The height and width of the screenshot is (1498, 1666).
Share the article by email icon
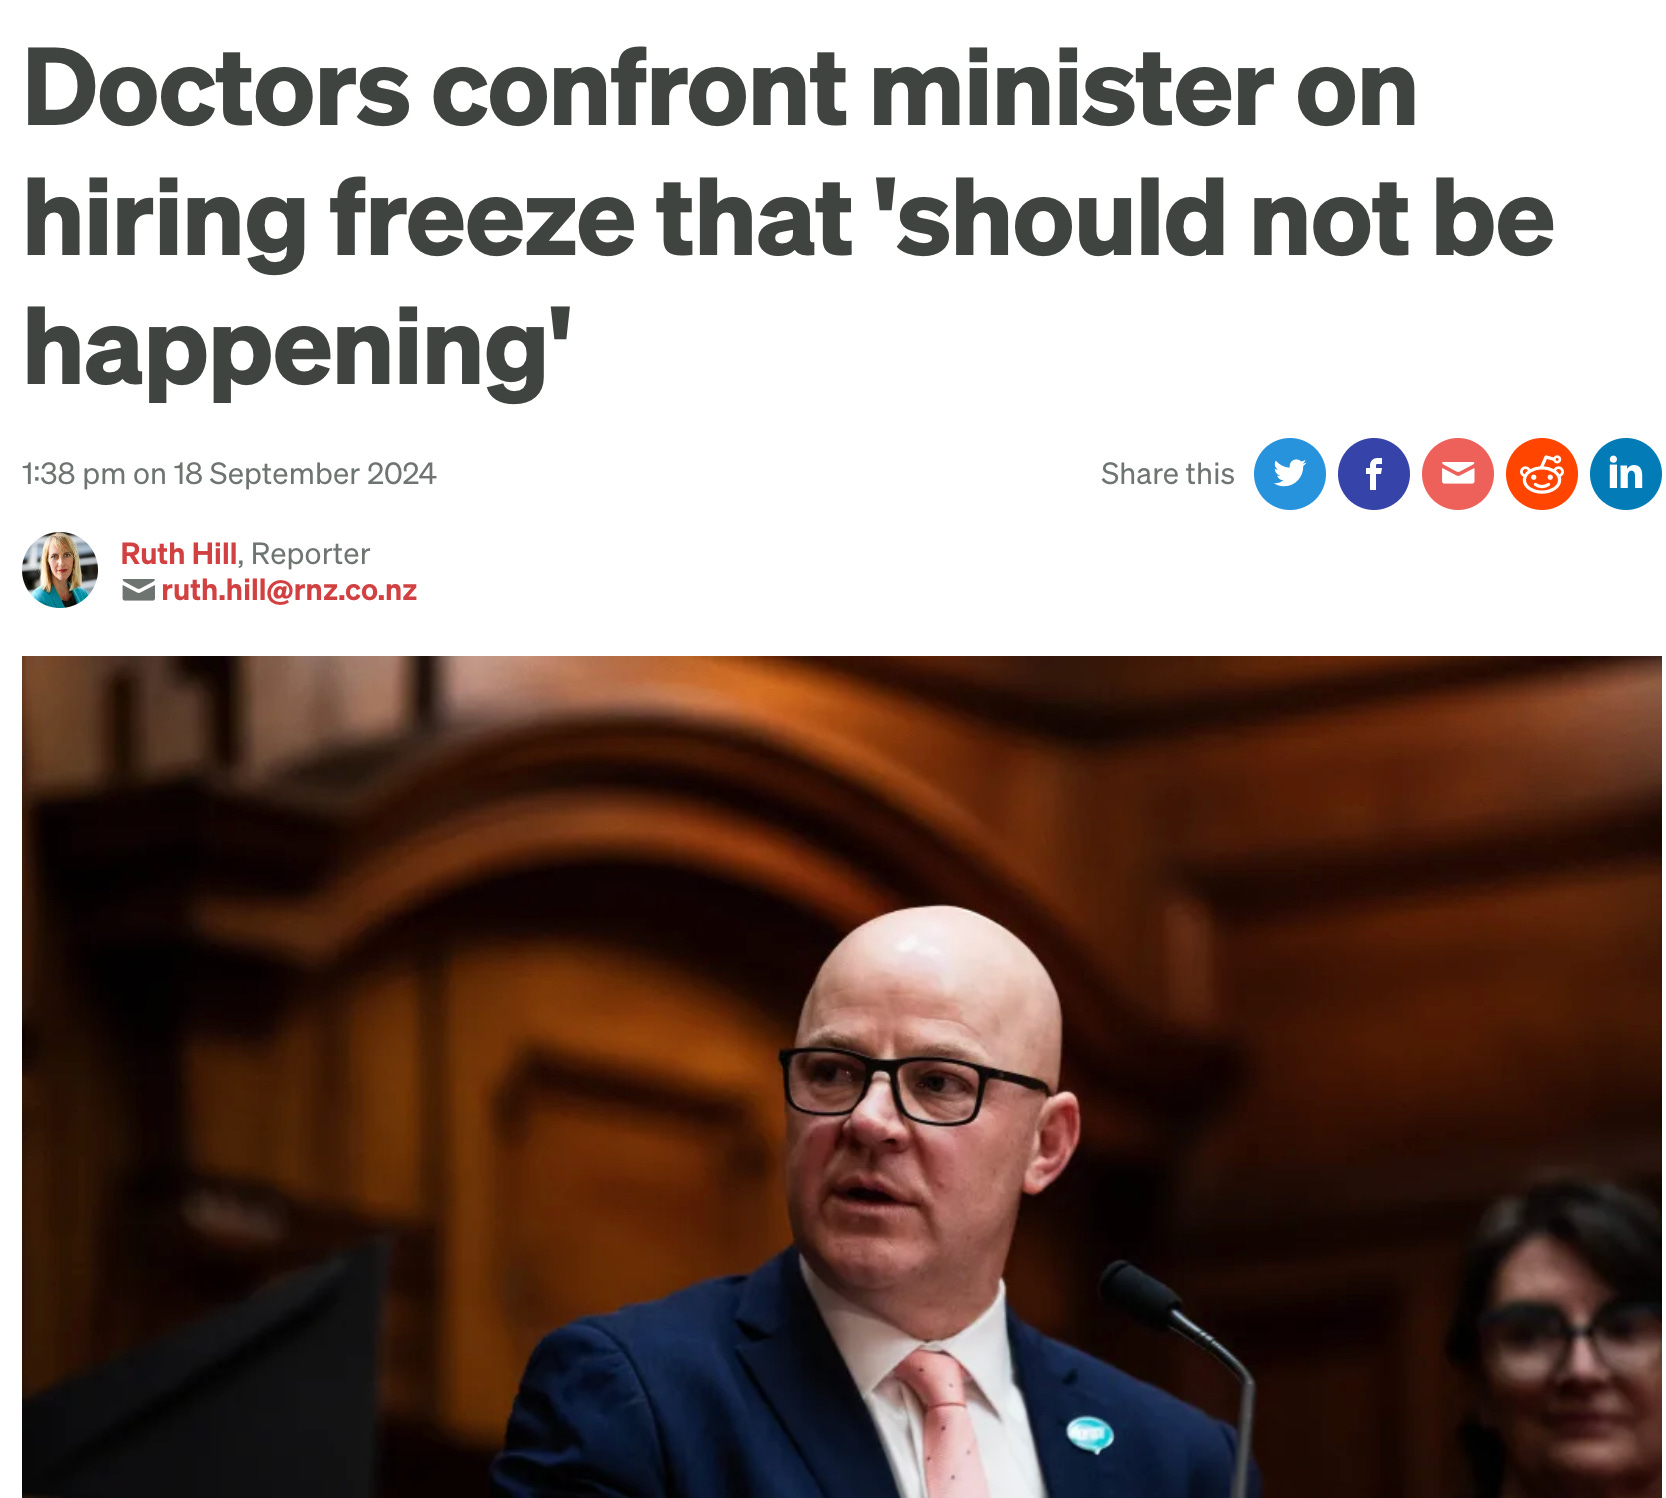click(x=1457, y=474)
